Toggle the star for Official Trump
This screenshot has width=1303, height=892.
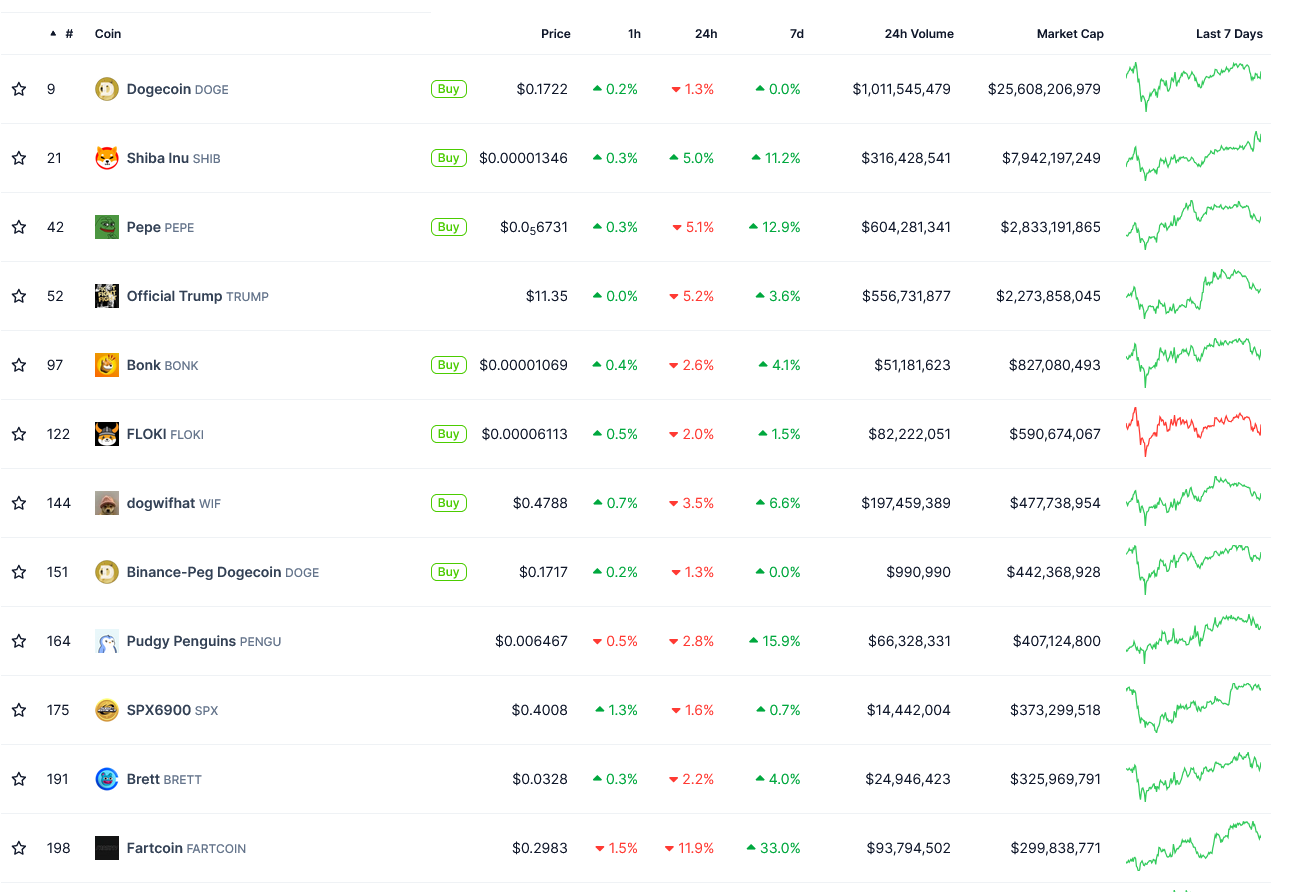[x=19, y=296]
